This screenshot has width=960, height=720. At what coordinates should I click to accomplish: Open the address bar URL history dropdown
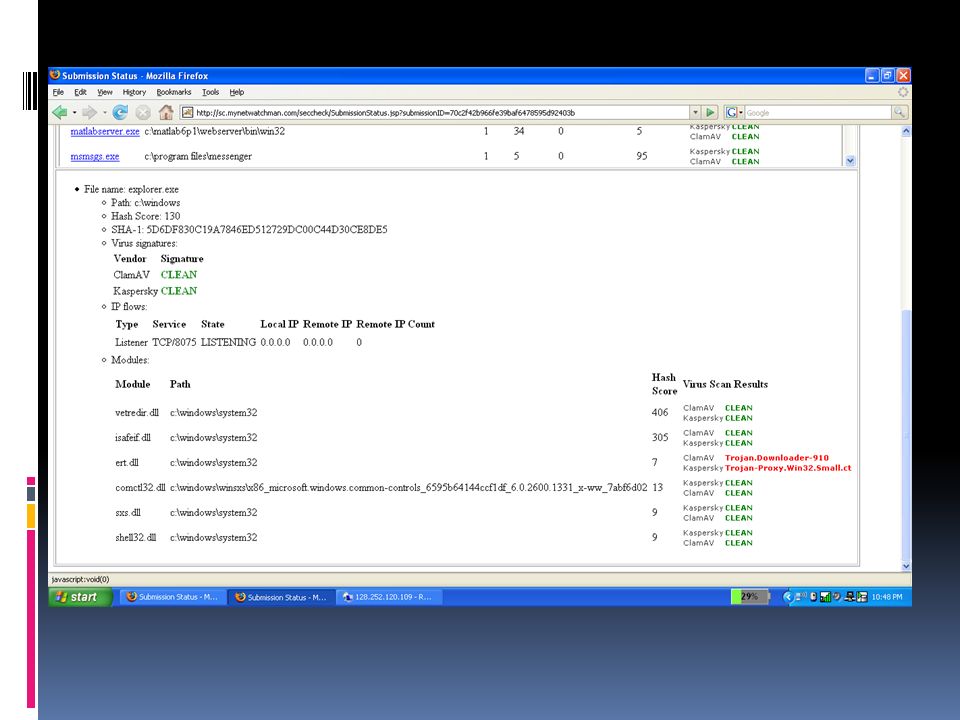pyautogui.click(x=695, y=113)
